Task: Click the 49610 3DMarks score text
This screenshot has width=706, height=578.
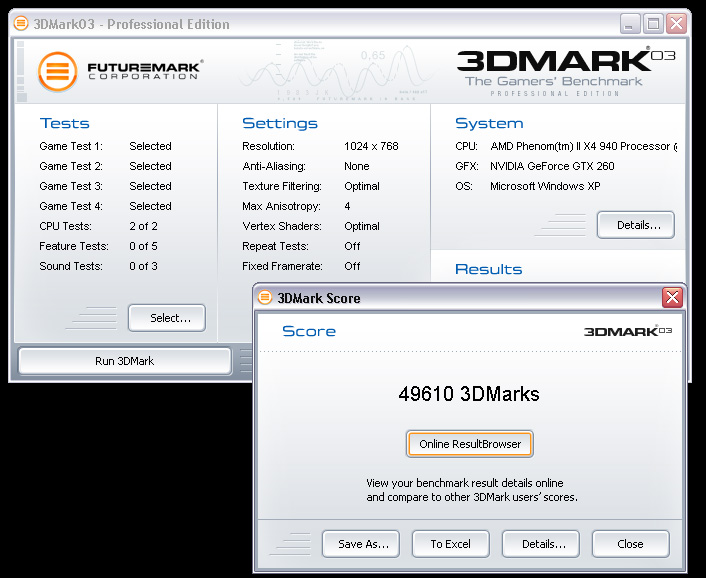Action: (x=469, y=394)
